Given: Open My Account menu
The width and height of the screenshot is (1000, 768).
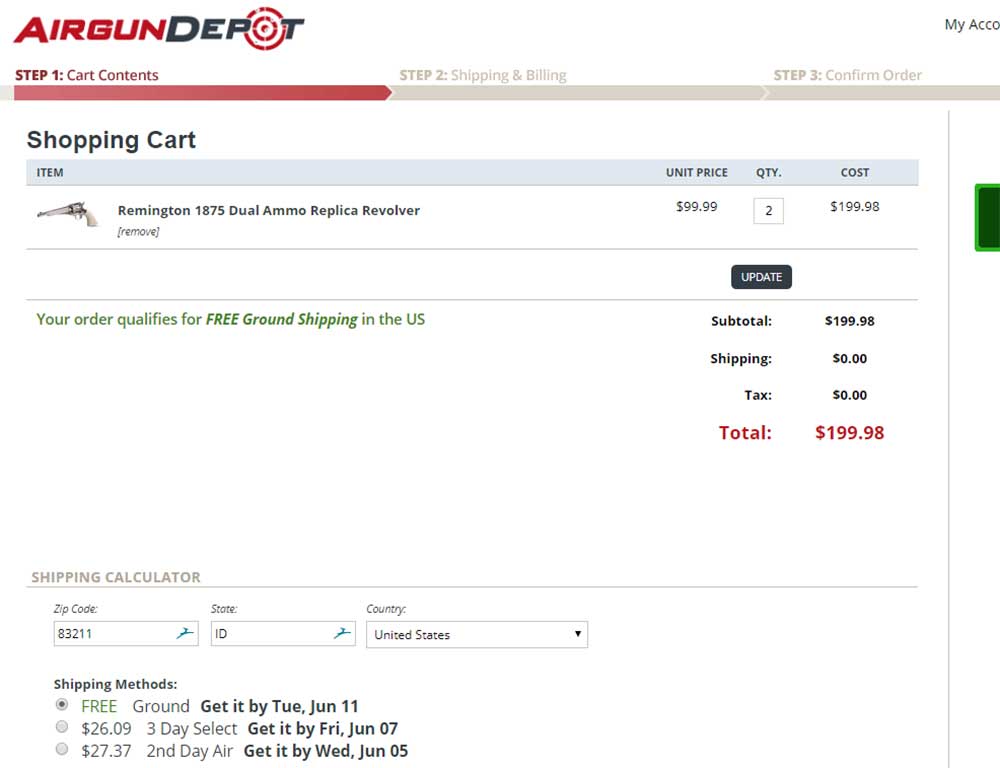Looking at the screenshot, I should tap(972, 25).
